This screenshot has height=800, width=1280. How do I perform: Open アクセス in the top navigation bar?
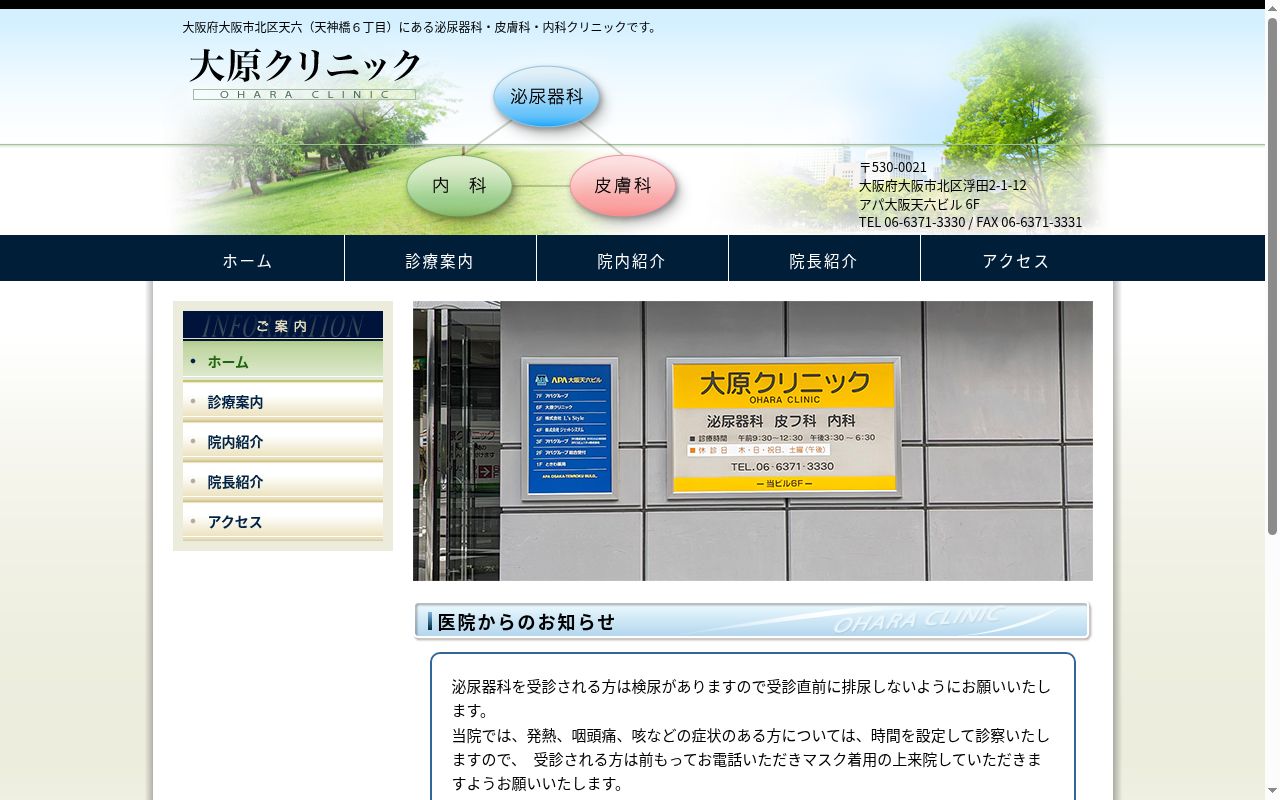coord(1016,260)
